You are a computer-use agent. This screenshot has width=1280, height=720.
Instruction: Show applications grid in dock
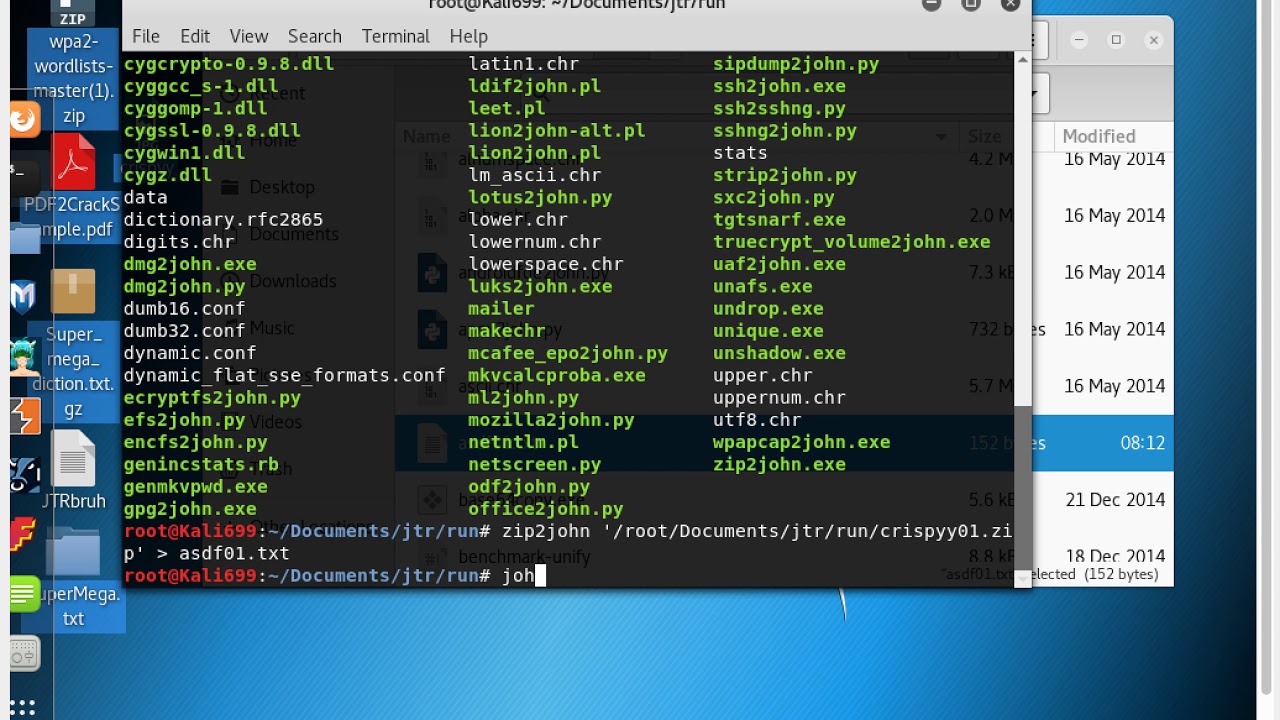(x=23, y=709)
